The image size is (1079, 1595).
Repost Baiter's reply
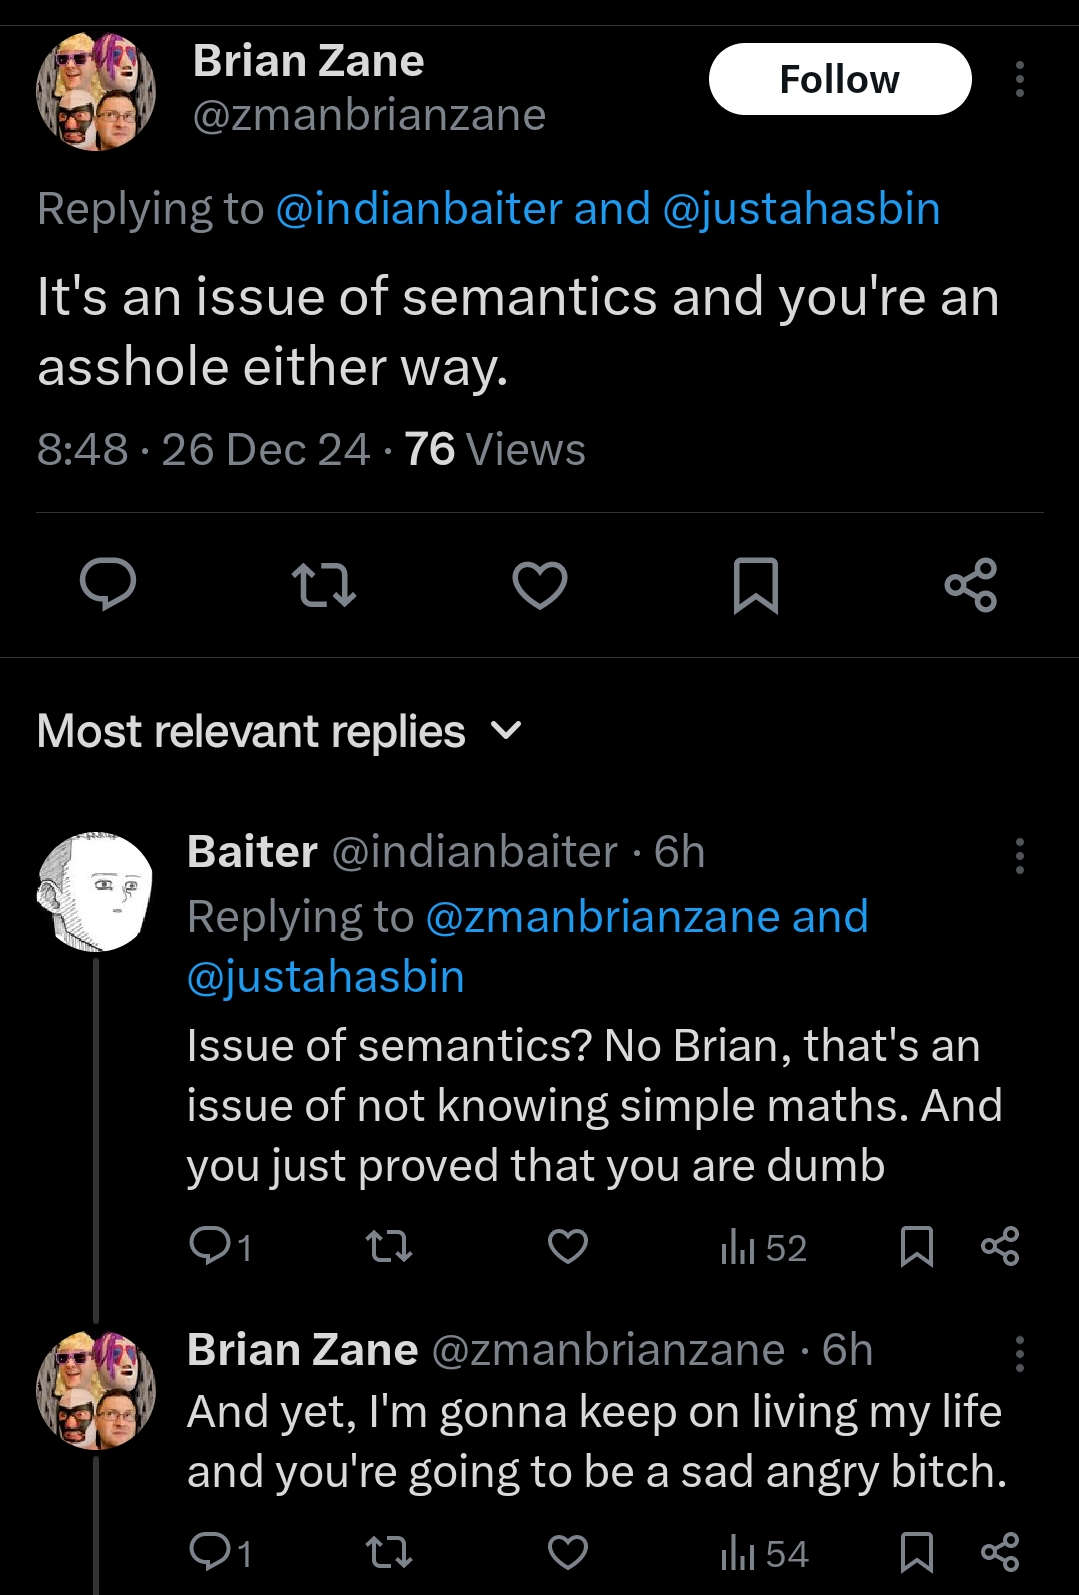point(388,1247)
